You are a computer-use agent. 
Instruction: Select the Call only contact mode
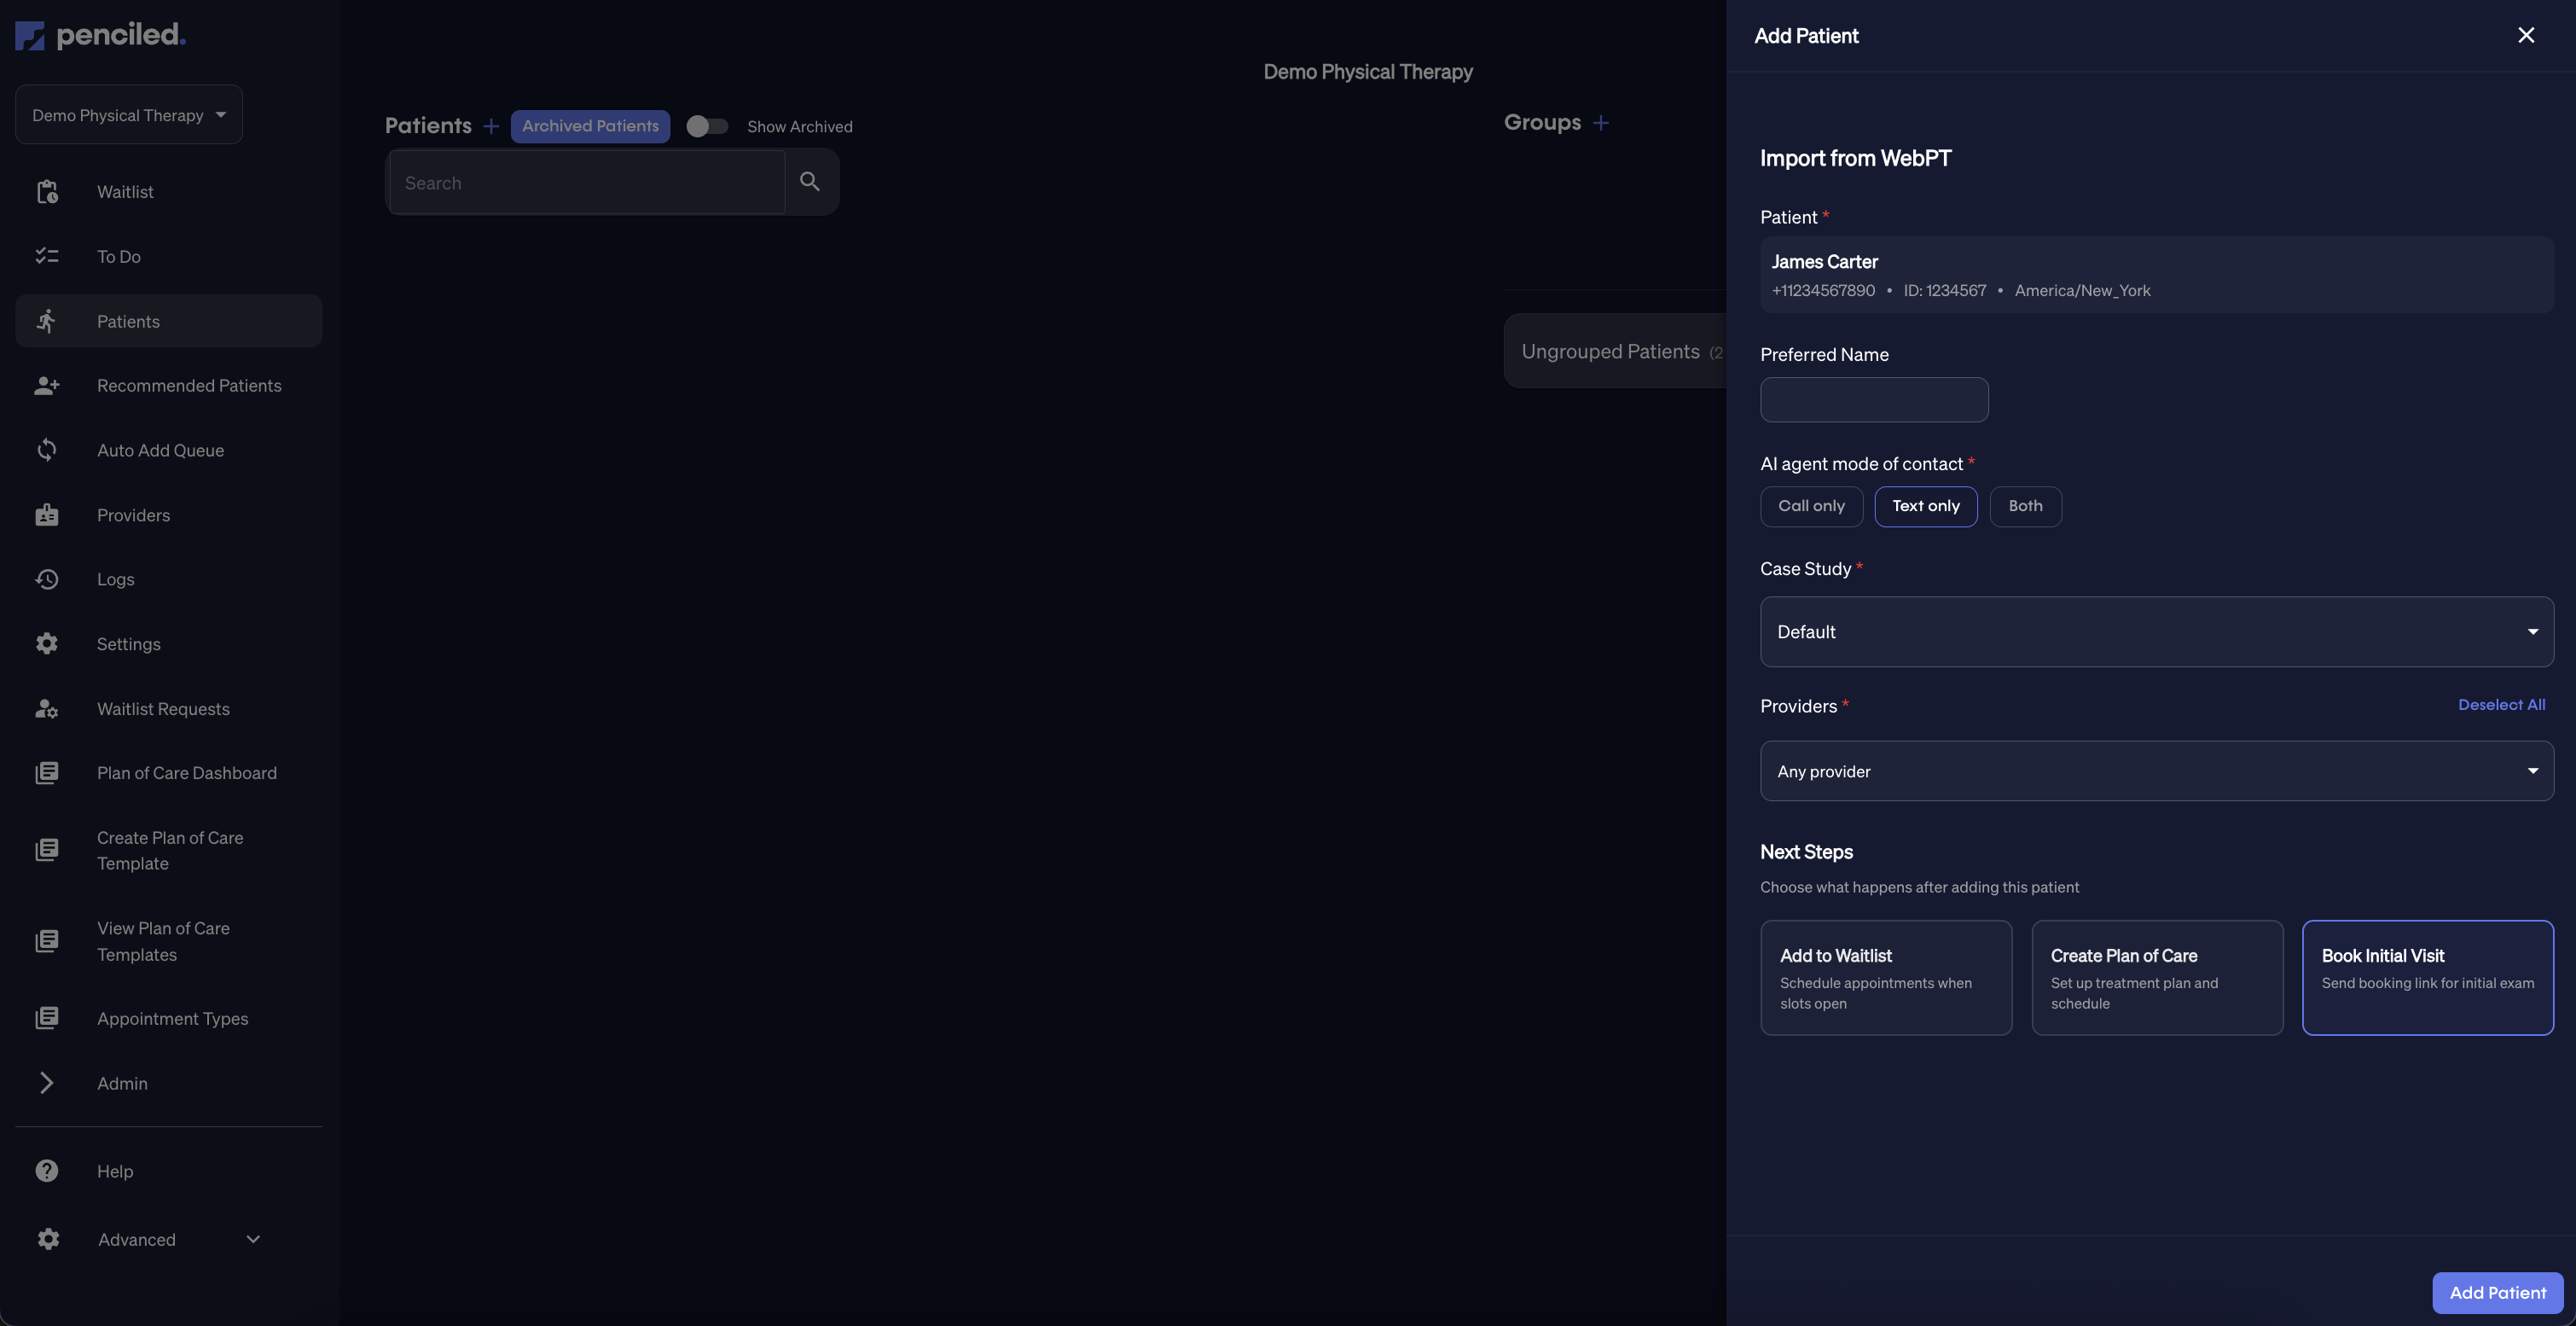pos(1811,506)
